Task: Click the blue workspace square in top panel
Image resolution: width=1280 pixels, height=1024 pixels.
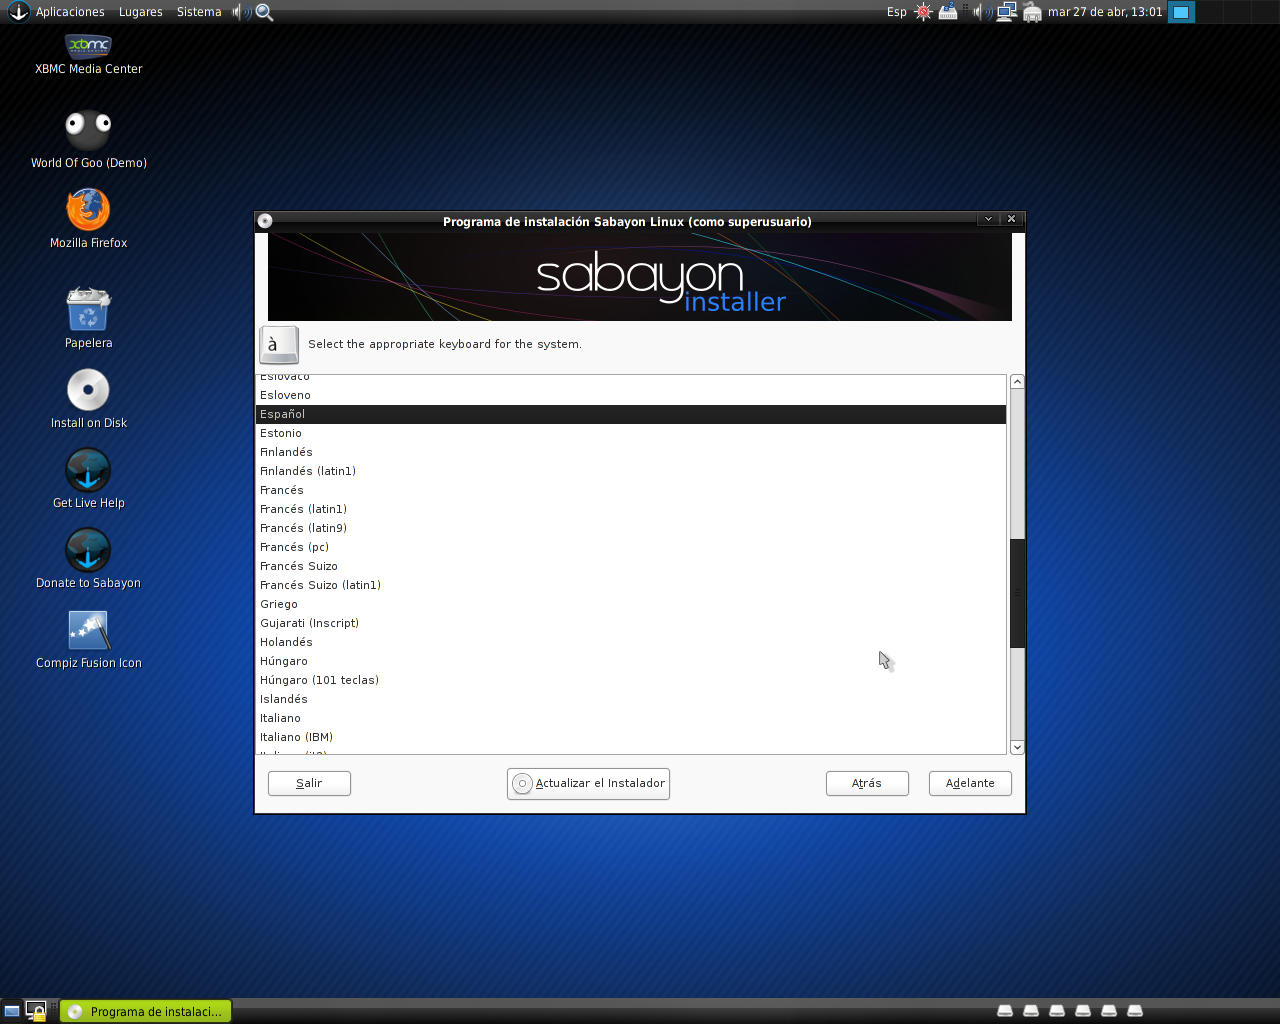Action: point(1181,12)
